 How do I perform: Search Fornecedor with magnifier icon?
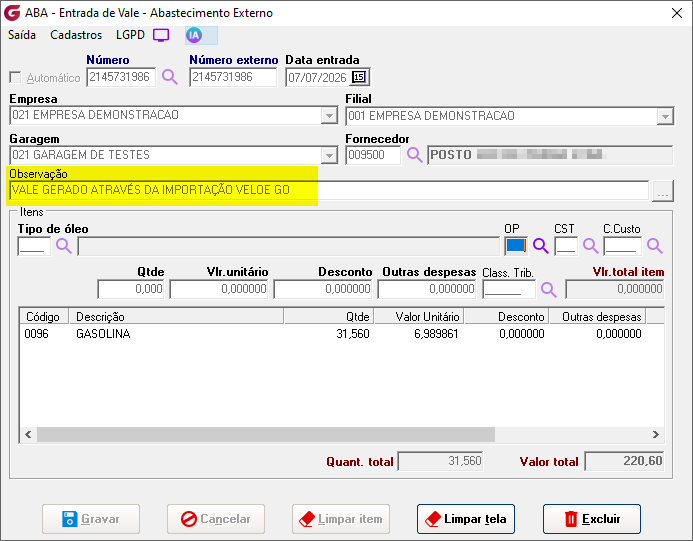(x=415, y=155)
